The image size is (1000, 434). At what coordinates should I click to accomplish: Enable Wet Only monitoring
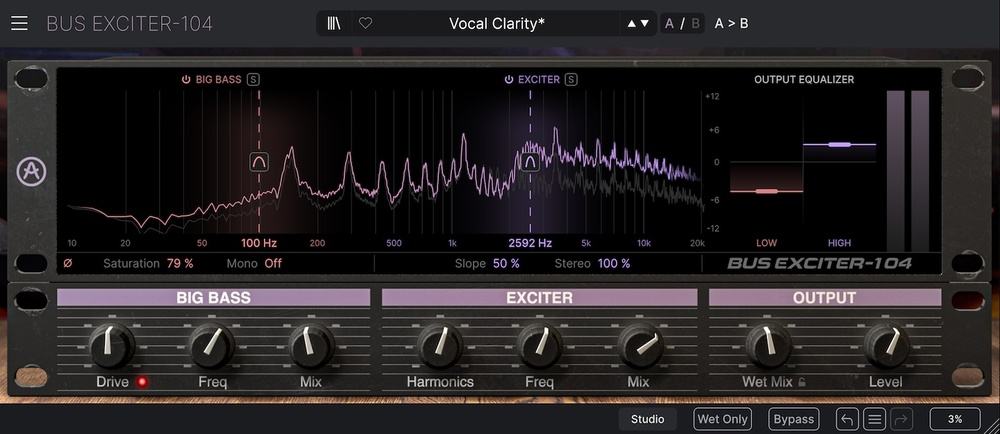coord(723,419)
